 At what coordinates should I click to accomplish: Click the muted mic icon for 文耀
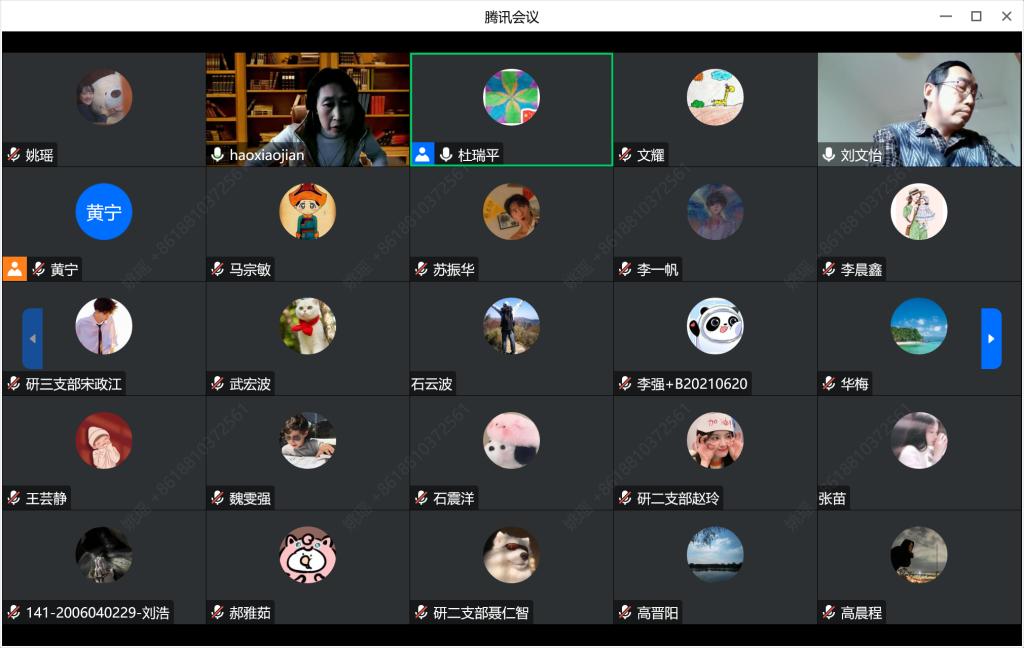click(625, 155)
